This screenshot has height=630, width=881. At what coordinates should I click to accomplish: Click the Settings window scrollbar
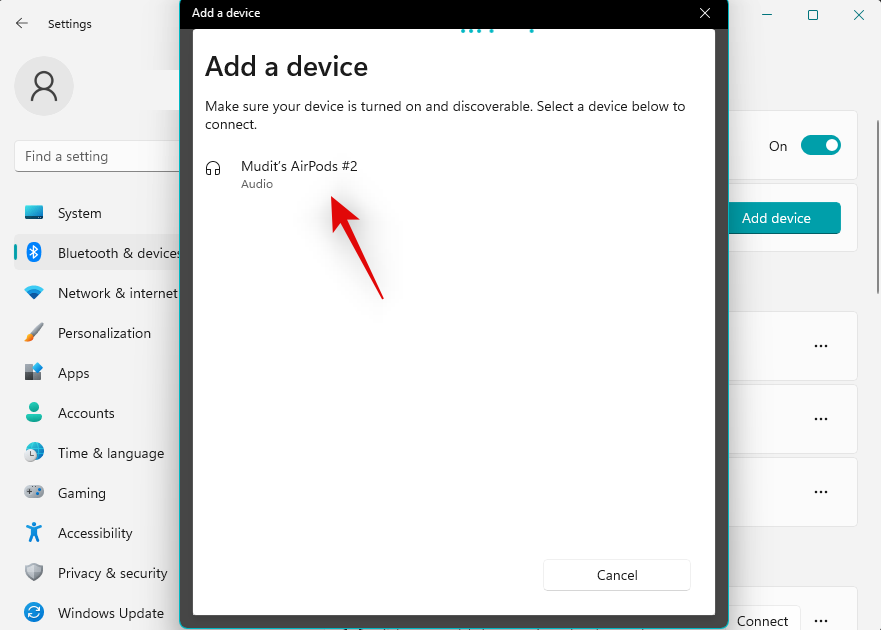point(877,206)
